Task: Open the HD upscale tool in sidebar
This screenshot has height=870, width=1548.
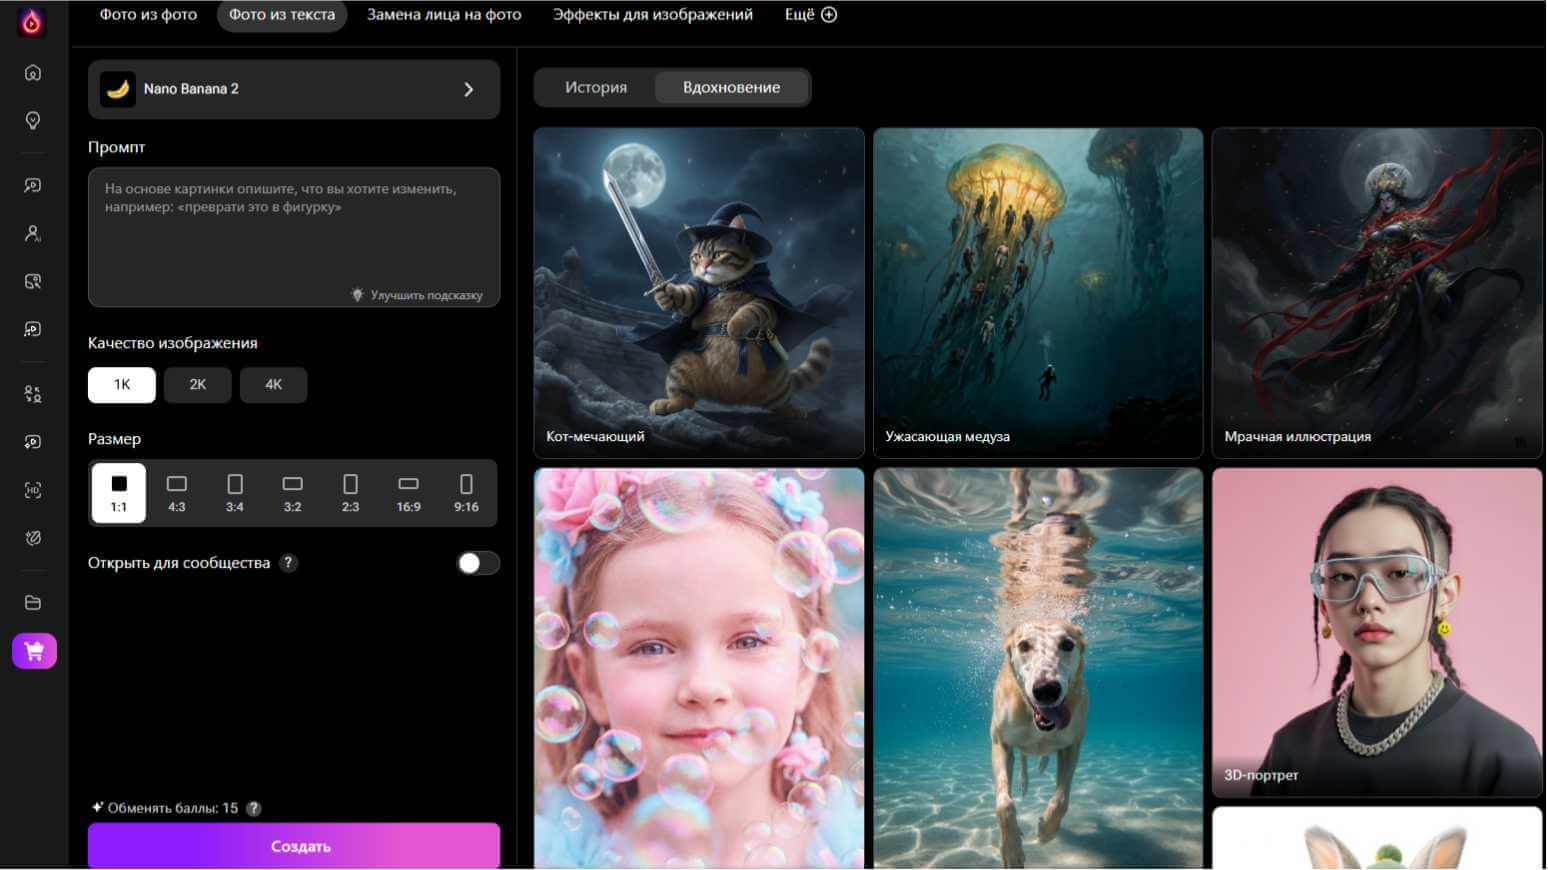Action: [x=33, y=490]
